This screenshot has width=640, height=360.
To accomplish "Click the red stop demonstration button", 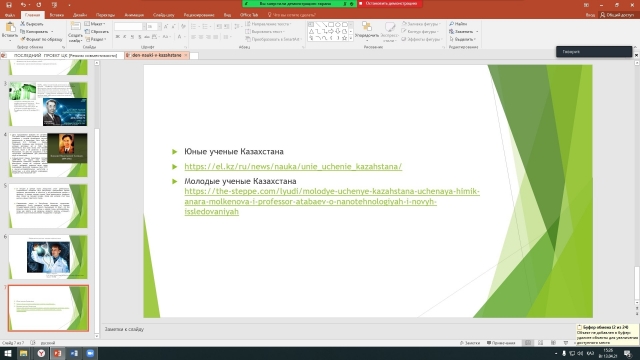I will pos(390,4).
